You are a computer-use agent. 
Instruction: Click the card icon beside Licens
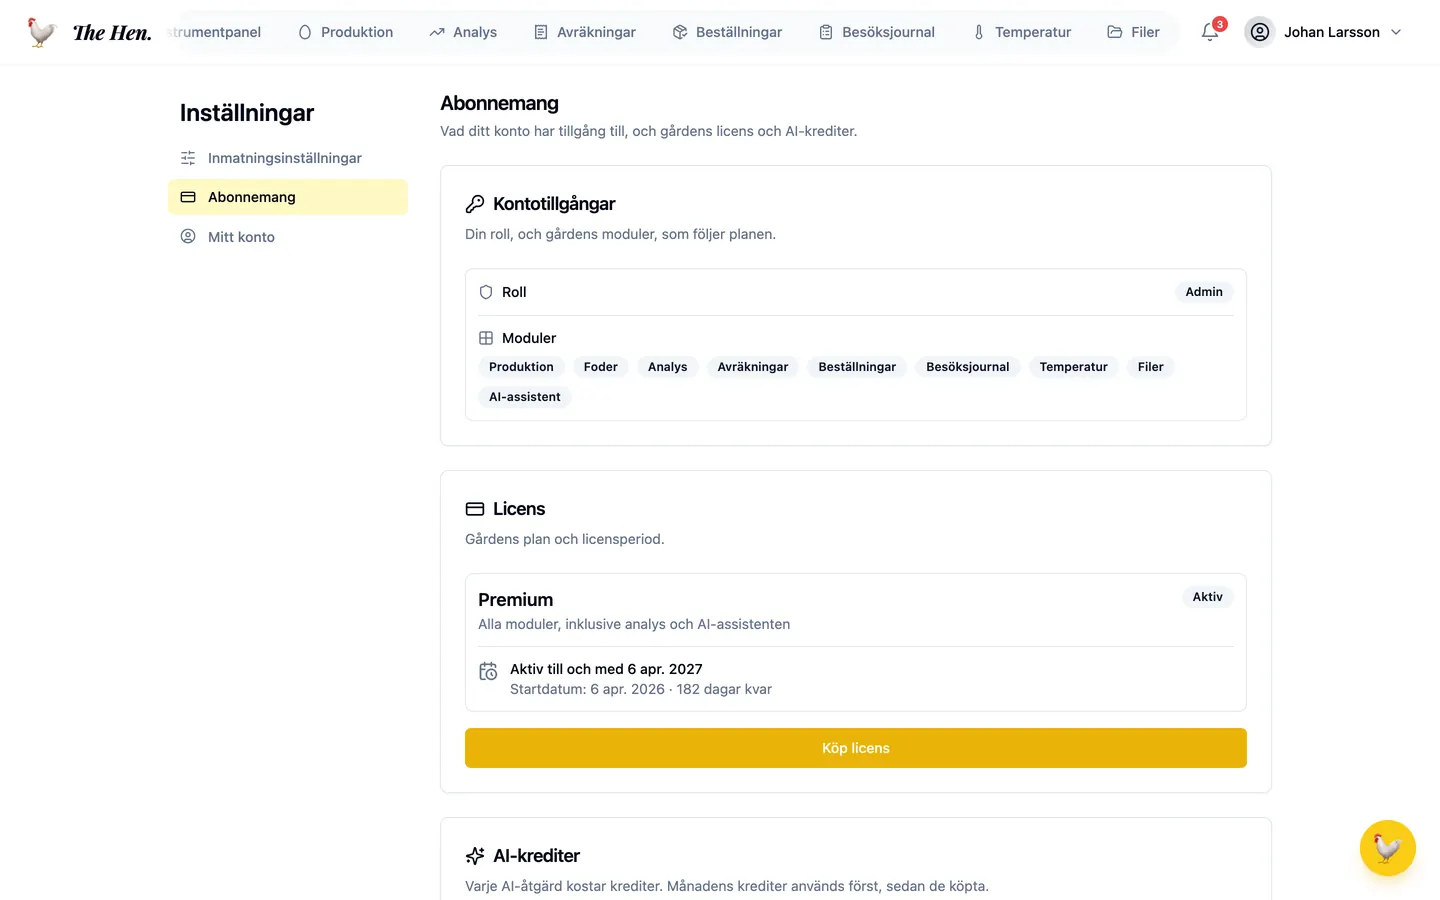click(475, 509)
